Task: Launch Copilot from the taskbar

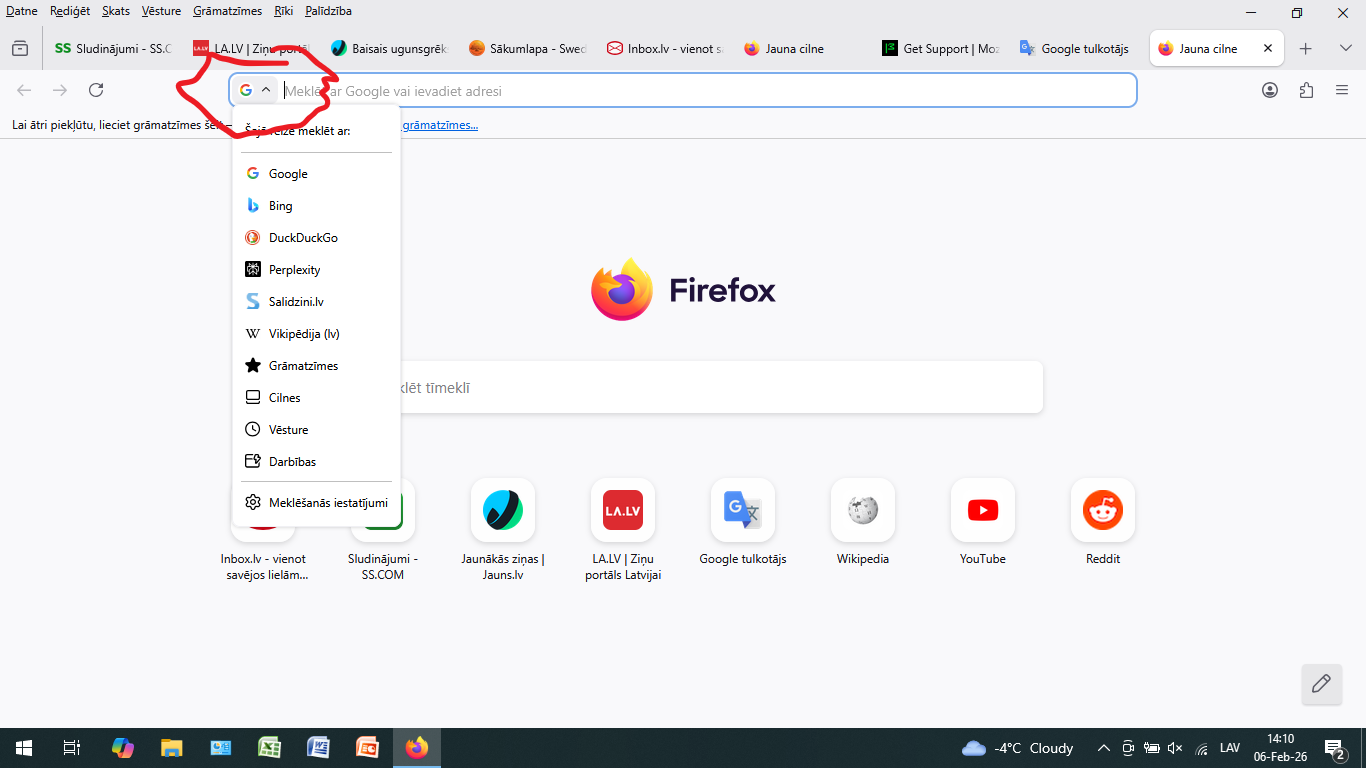Action: click(x=122, y=748)
